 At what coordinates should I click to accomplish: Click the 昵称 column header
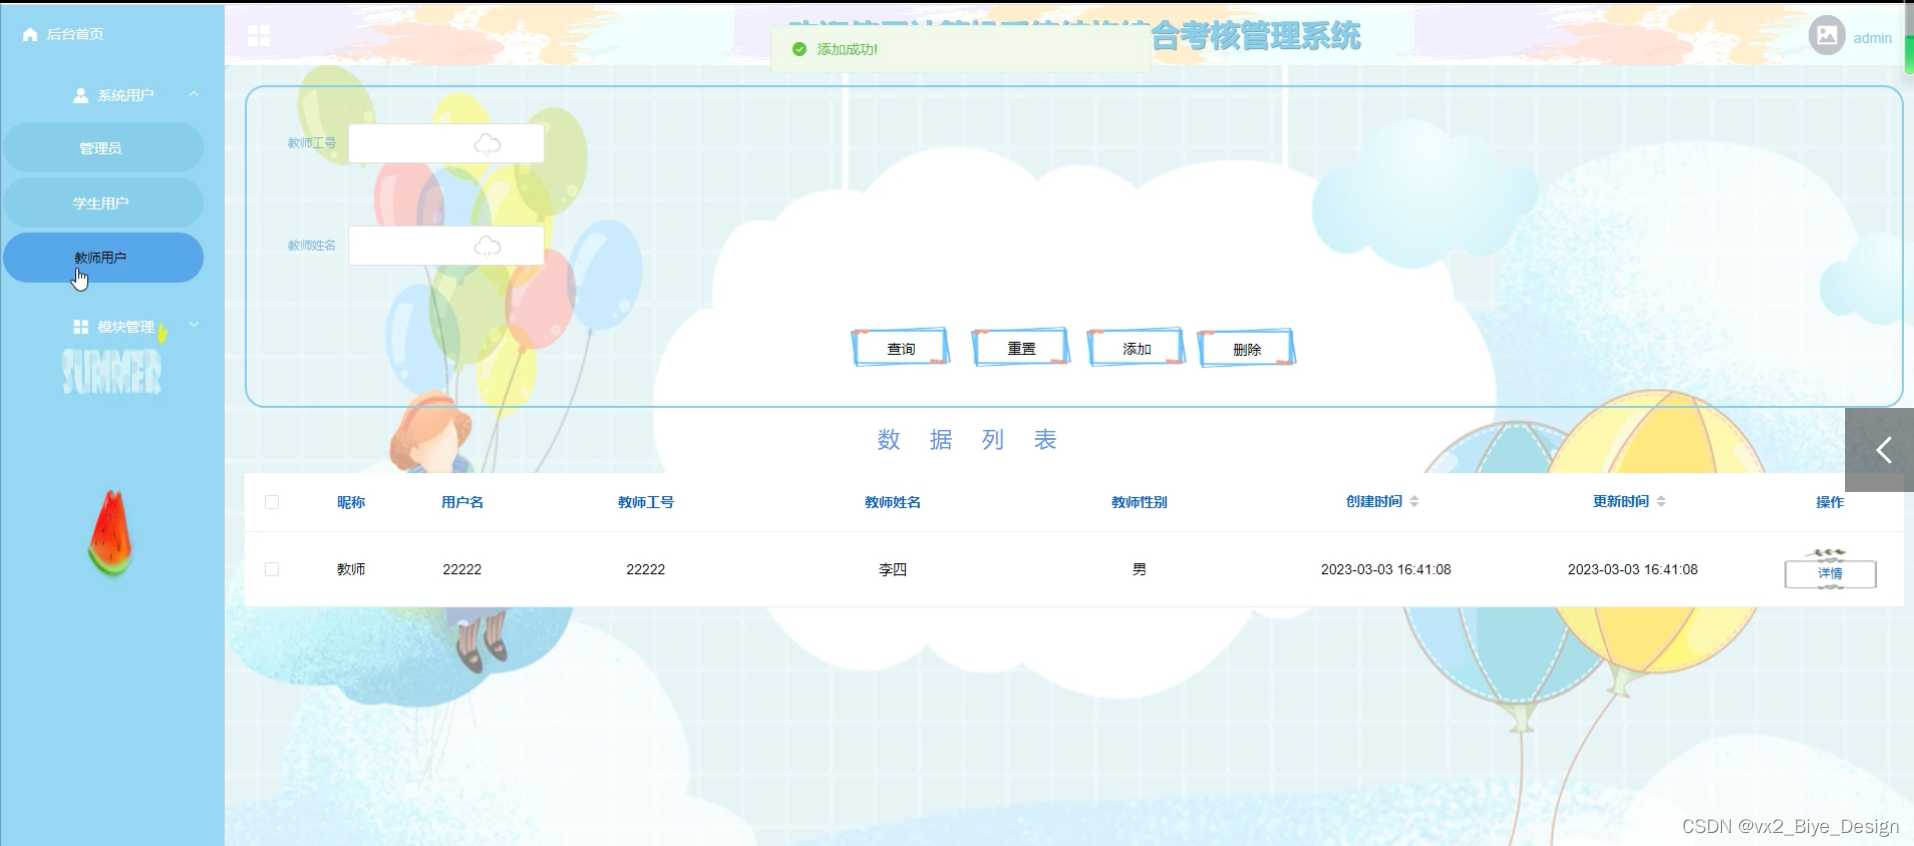[x=351, y=502]
